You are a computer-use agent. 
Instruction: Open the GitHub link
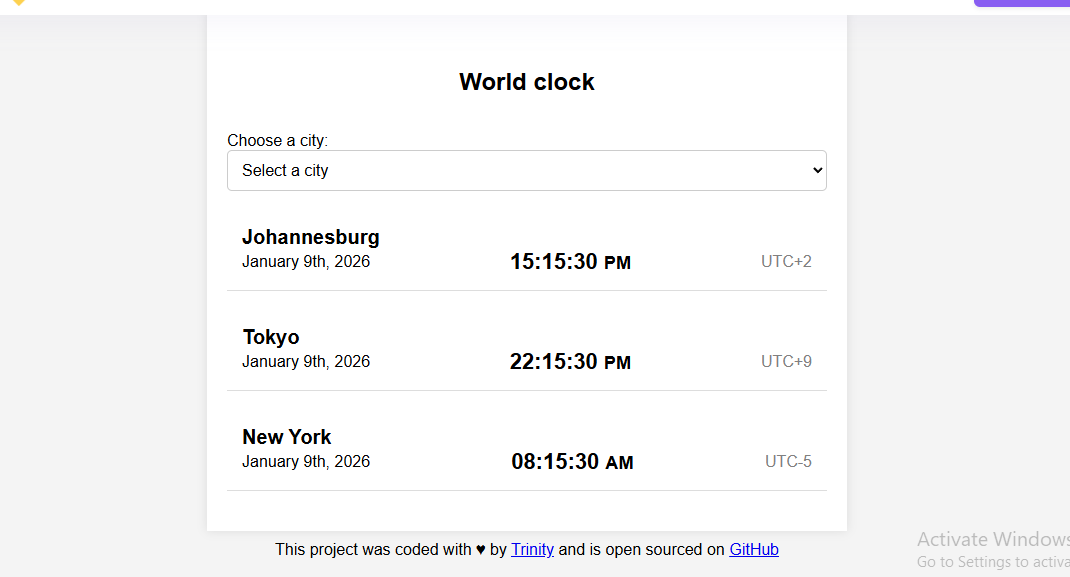[x=753, y=549]
